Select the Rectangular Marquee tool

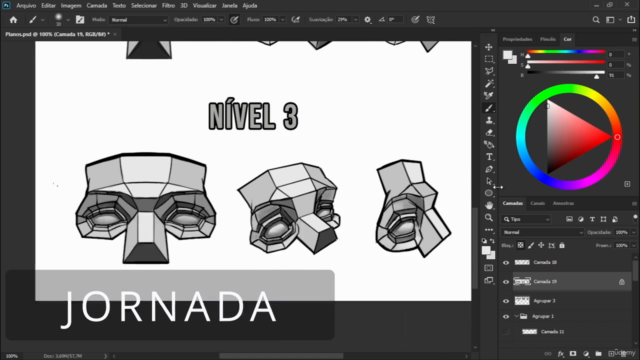tap(489, 59)
